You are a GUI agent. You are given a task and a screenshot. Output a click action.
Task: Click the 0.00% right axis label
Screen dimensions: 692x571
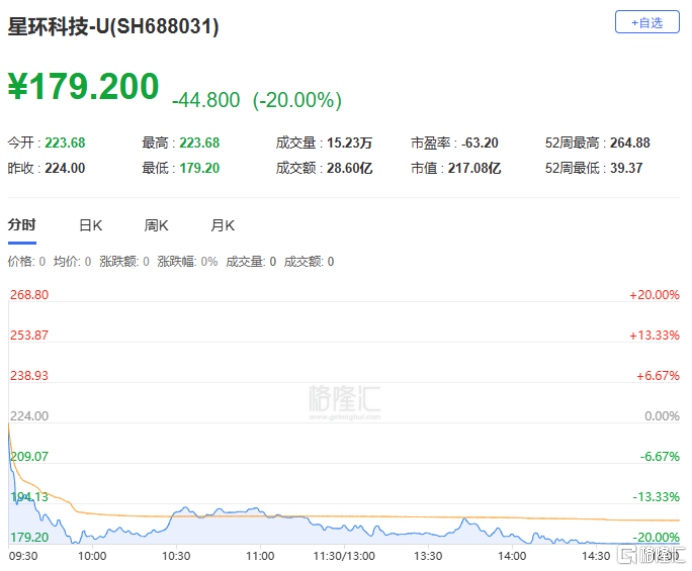pos(662,416)
